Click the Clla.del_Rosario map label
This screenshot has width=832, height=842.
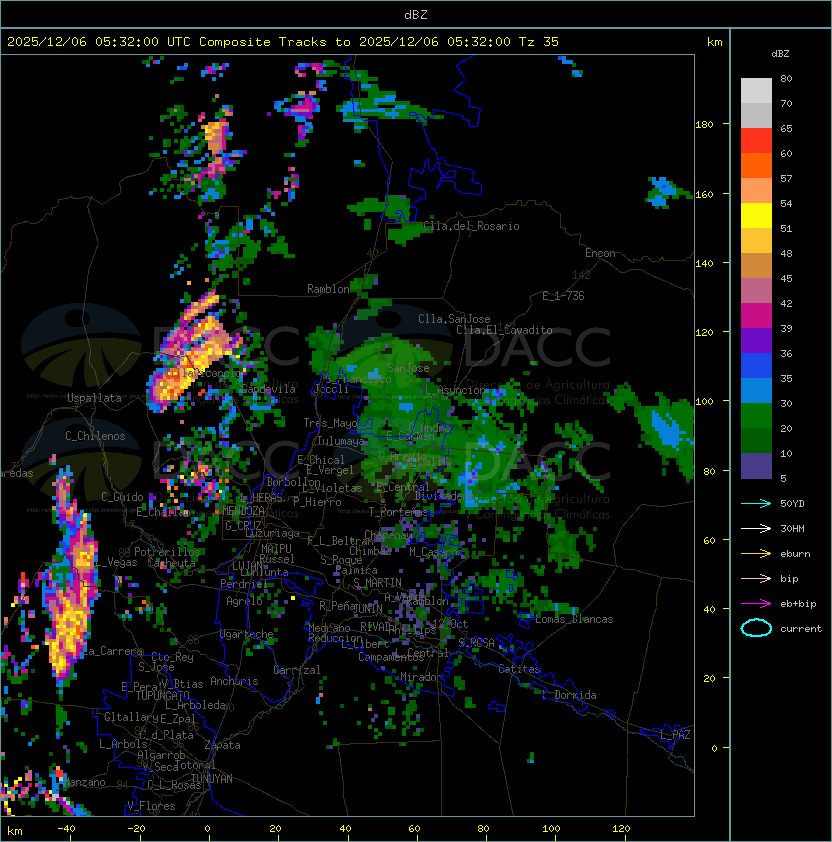click(471, 226)
